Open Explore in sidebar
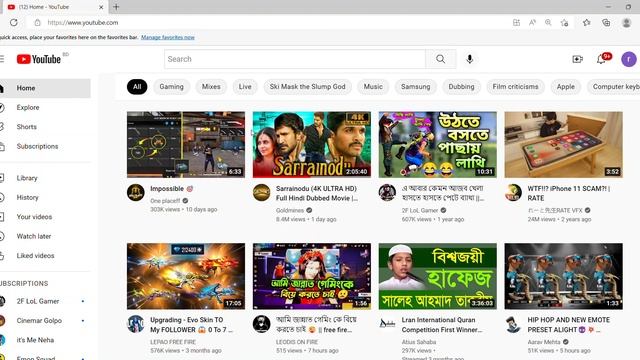Viewport: 640px width, 360px height. (x=45, y=107)
